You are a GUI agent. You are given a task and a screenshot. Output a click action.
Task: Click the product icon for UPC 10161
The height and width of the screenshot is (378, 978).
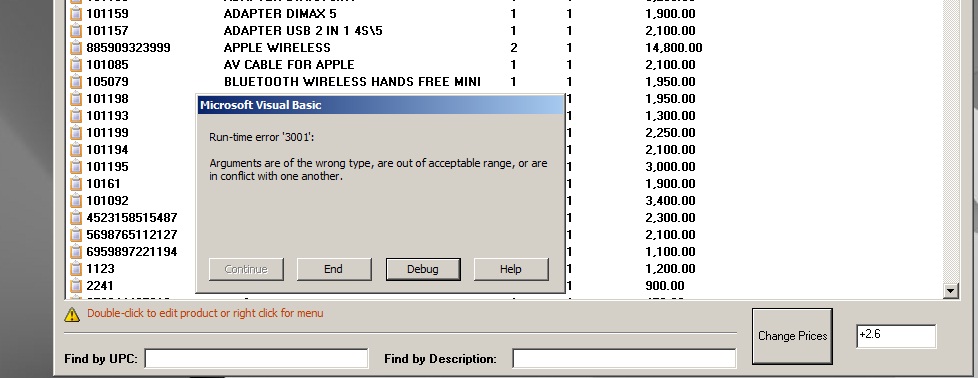(75, 183)
